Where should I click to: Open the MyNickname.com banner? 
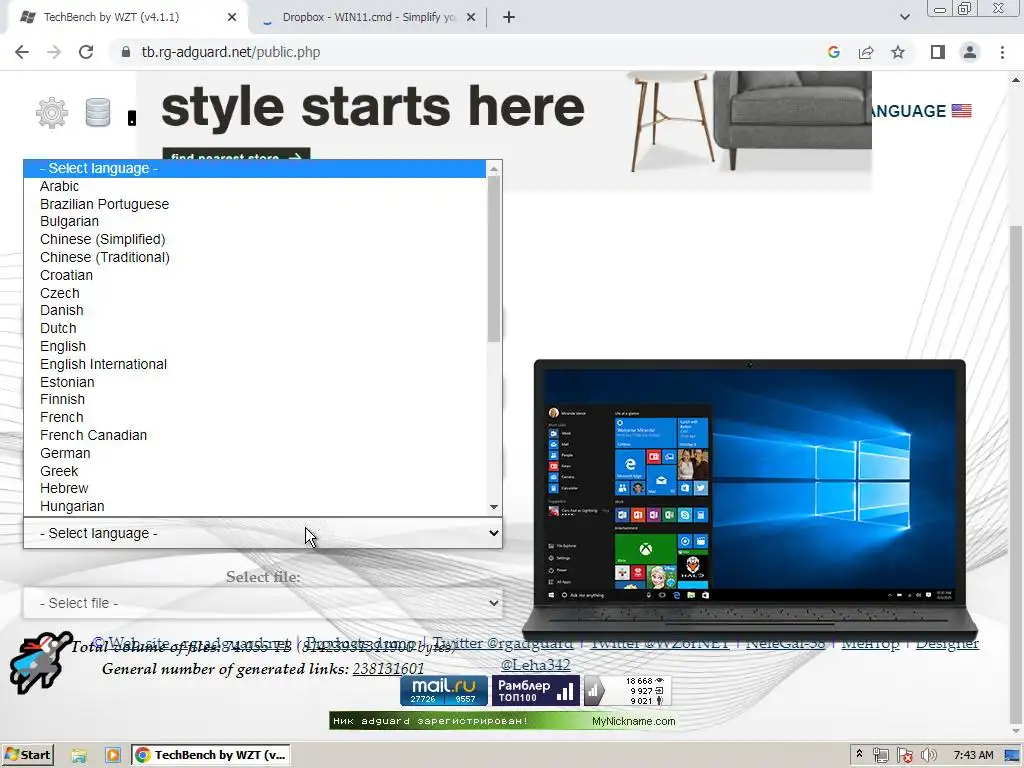[x=503, y=721]
